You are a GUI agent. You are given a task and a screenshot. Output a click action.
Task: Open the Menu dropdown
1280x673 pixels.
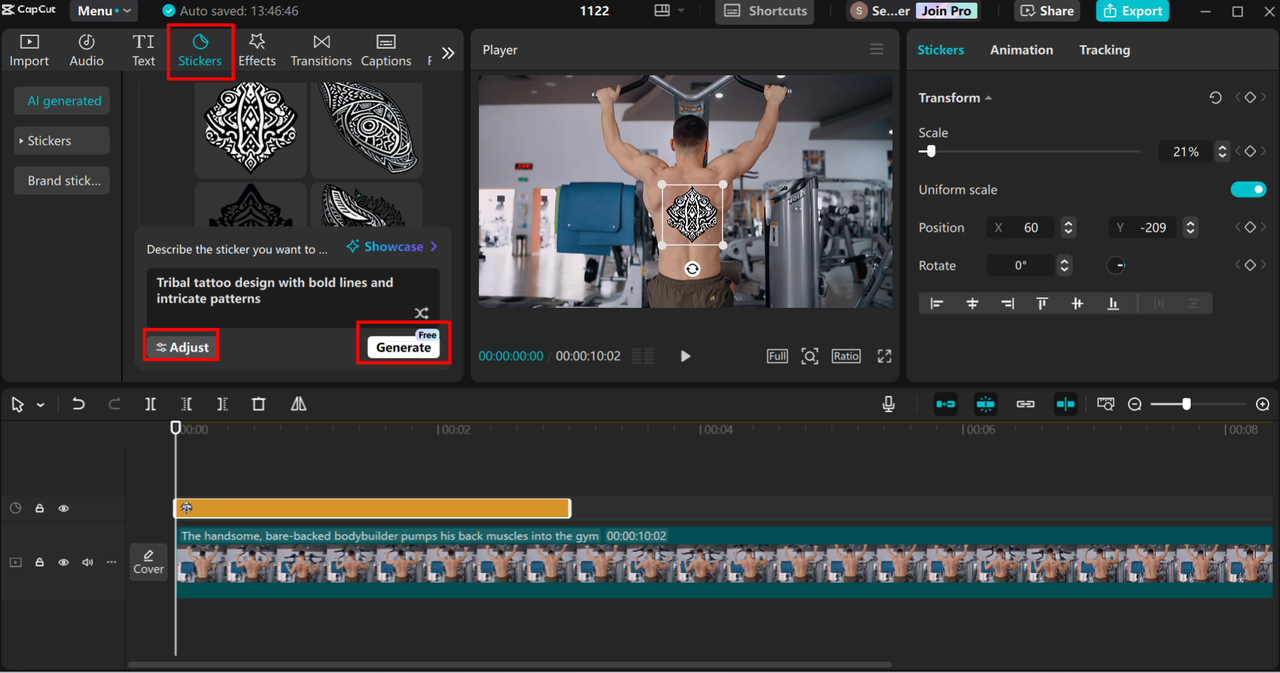pos(104,11)
